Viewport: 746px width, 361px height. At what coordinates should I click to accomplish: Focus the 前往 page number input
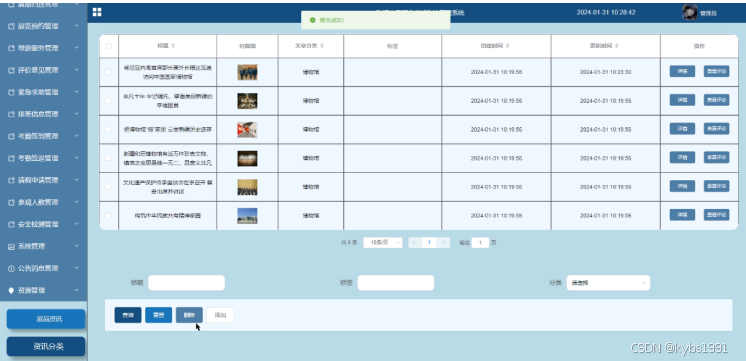coord(480,243)
